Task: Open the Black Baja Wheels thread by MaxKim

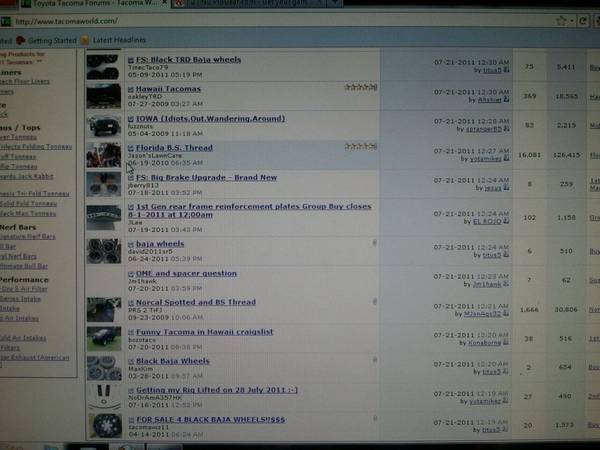Action: 173,361
